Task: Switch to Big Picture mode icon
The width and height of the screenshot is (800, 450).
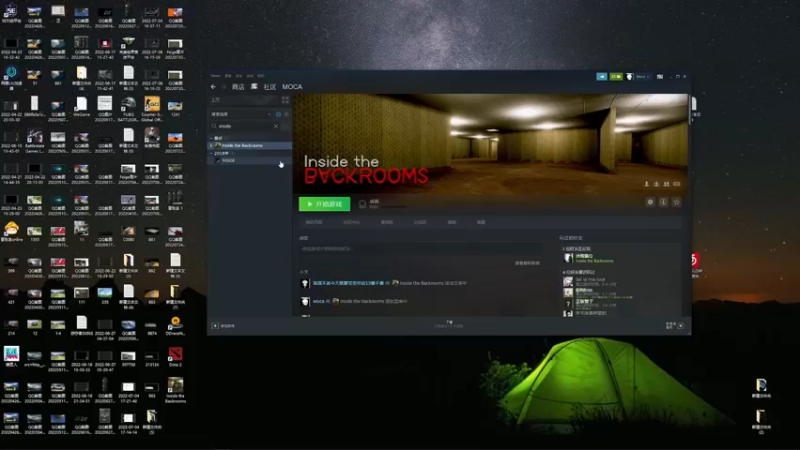Action: click(x=660, y=77)
